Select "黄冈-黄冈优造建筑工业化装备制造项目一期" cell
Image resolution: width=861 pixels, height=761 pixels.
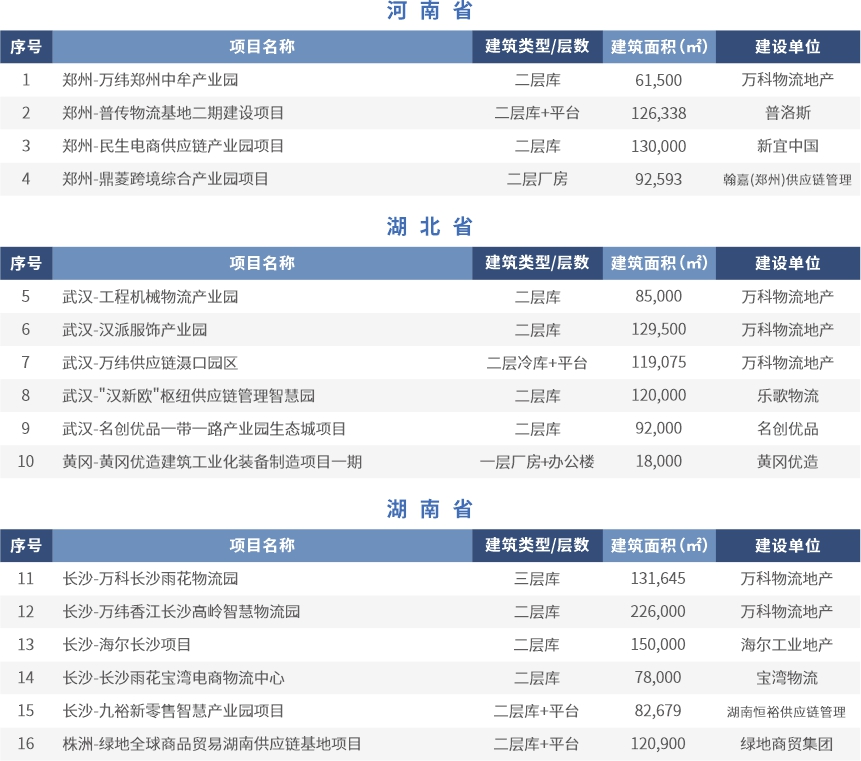click(x=212, y=462)
